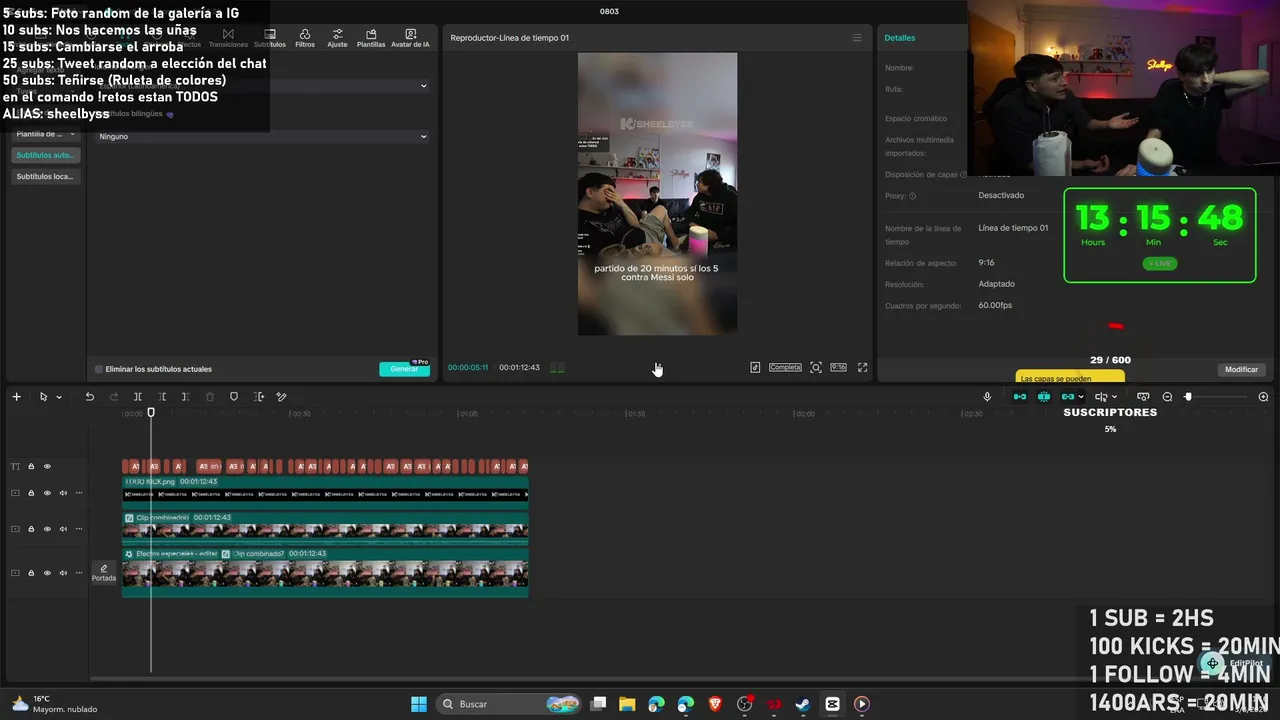Click the delete-left trim icon
Screen dimensions: 1280x720
(162, 397)
